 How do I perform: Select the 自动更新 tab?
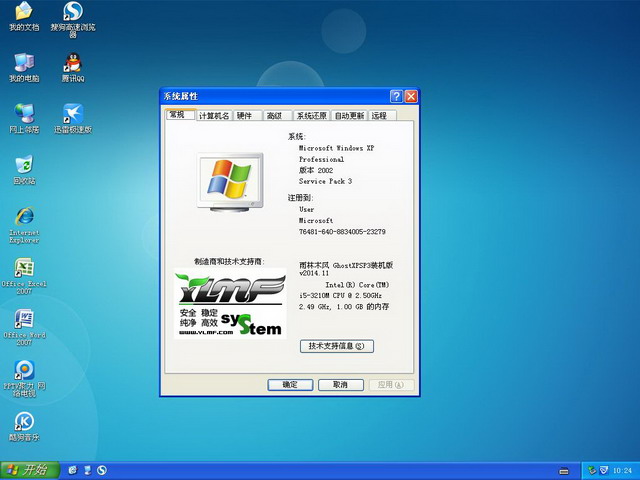349,116
